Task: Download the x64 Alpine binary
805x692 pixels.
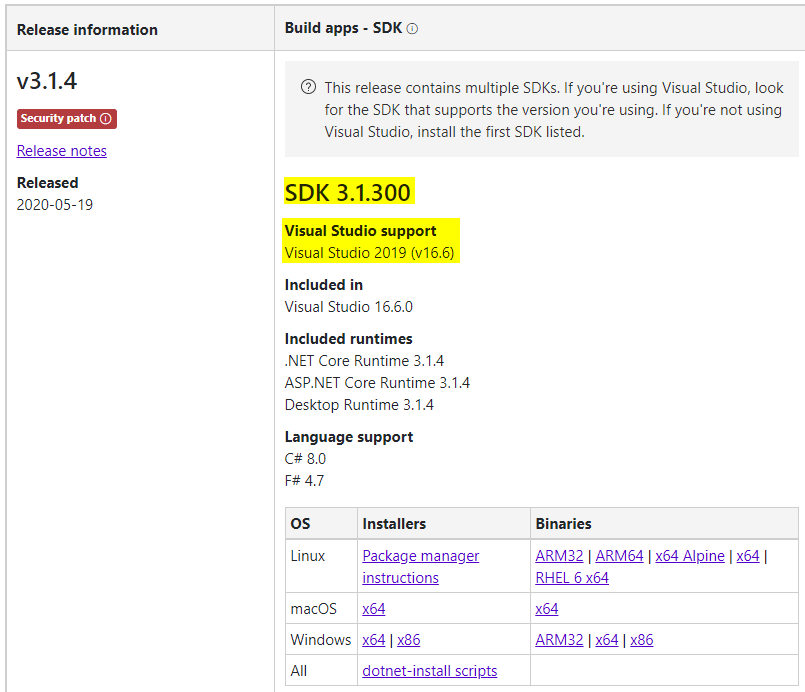Action: click(x=689, y=555)
